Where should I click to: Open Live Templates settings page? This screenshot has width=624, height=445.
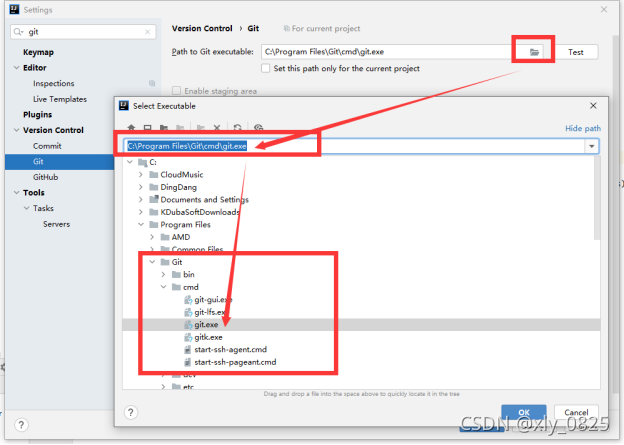pos(60,99)
